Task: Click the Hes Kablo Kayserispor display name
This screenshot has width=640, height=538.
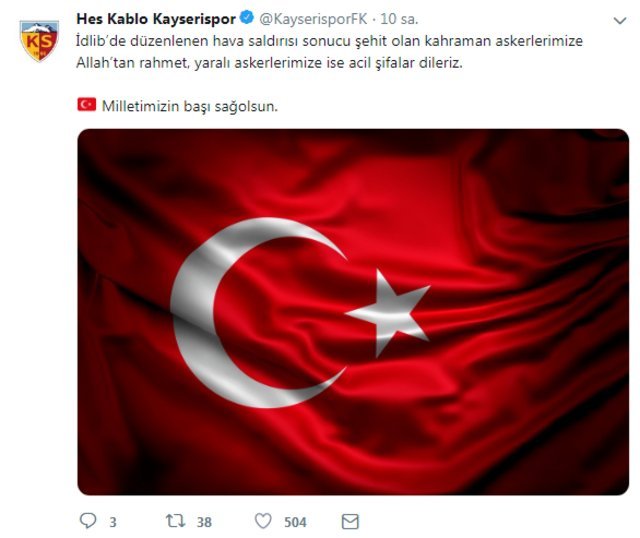Action: click(x=156, y=19)
